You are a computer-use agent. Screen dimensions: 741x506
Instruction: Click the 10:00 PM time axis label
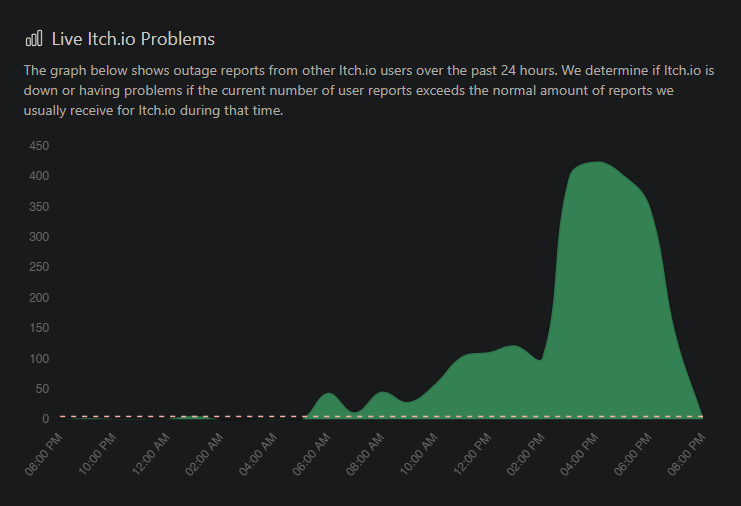click(x=97, y=451)
